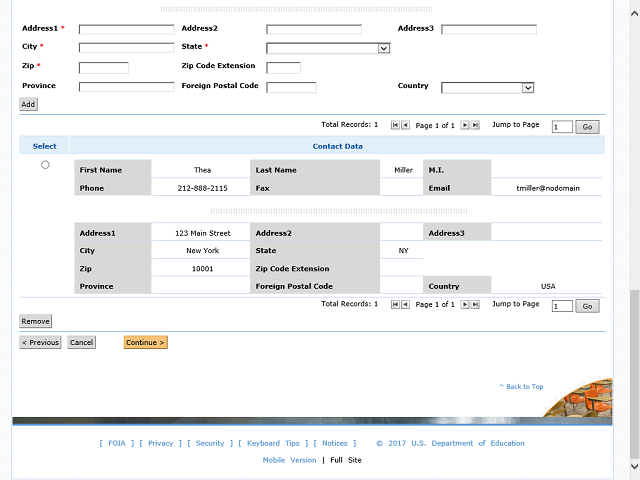640x480 pixels.
Task: Go to last page in bottom pager
Action: [476, 304]
